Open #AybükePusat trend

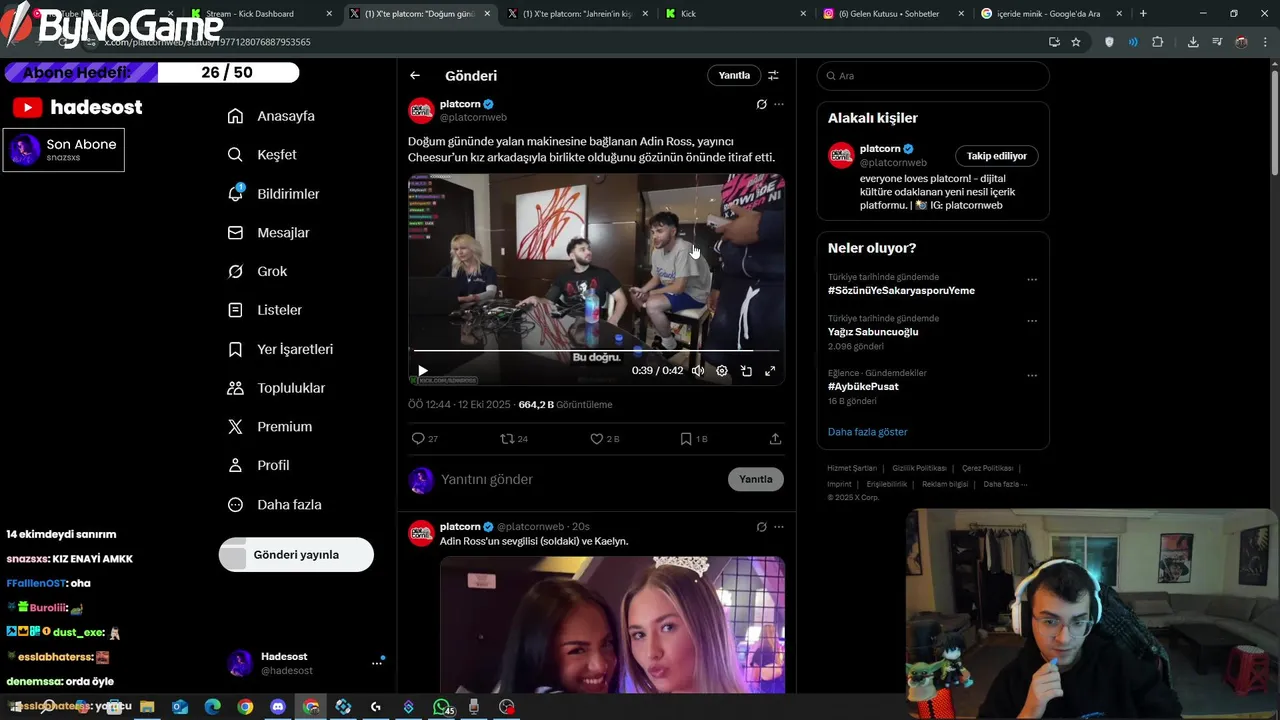tap(863, 386)
